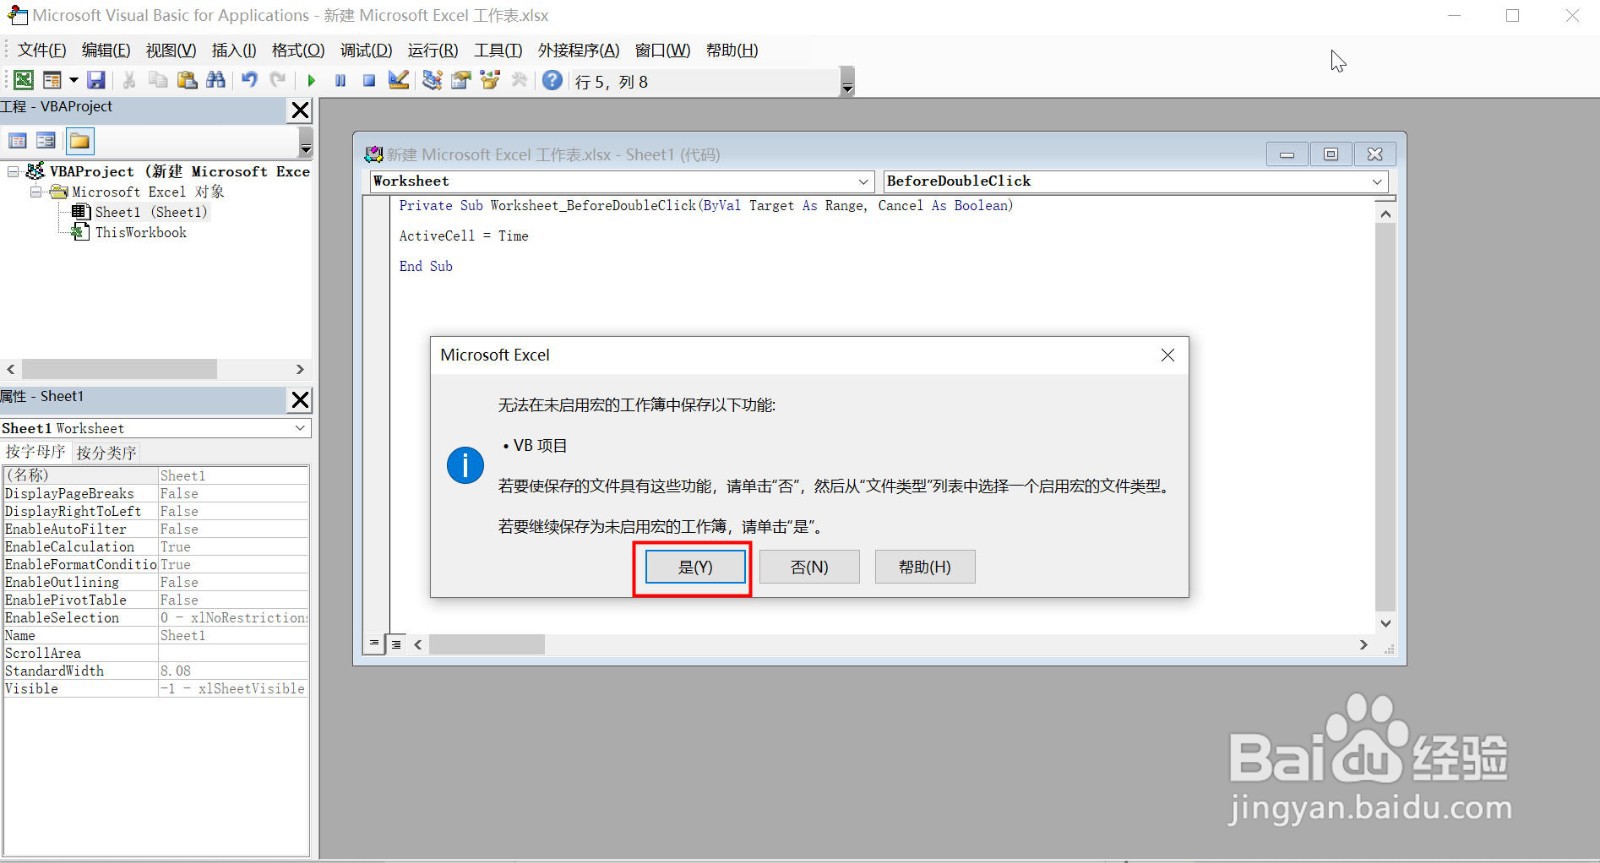Undo the last action via toolbar
This screenshot has width=1600, height=863.
(250, 80)
